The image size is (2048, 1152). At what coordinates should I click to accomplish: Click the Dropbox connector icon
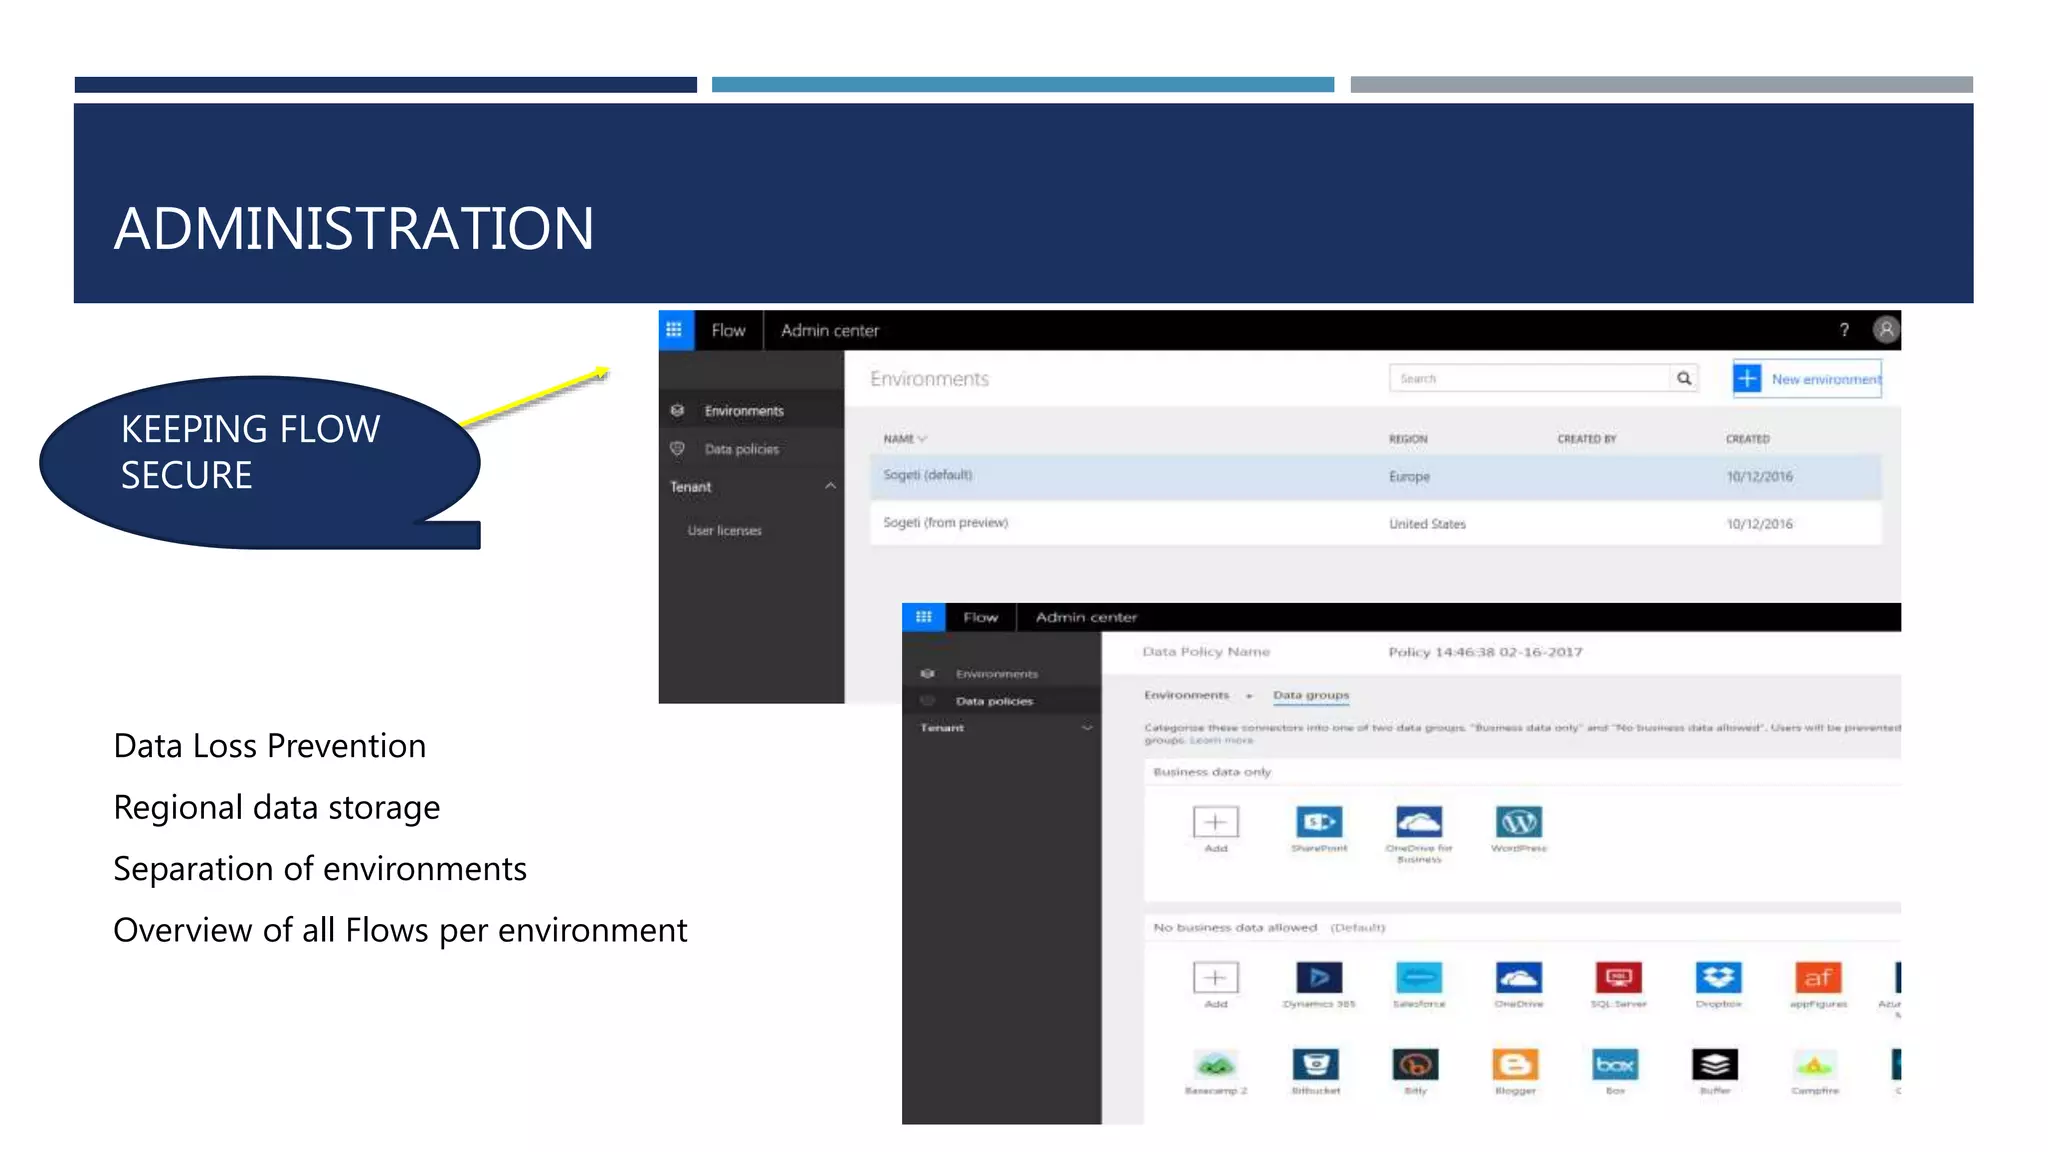tap(1718, 977)
